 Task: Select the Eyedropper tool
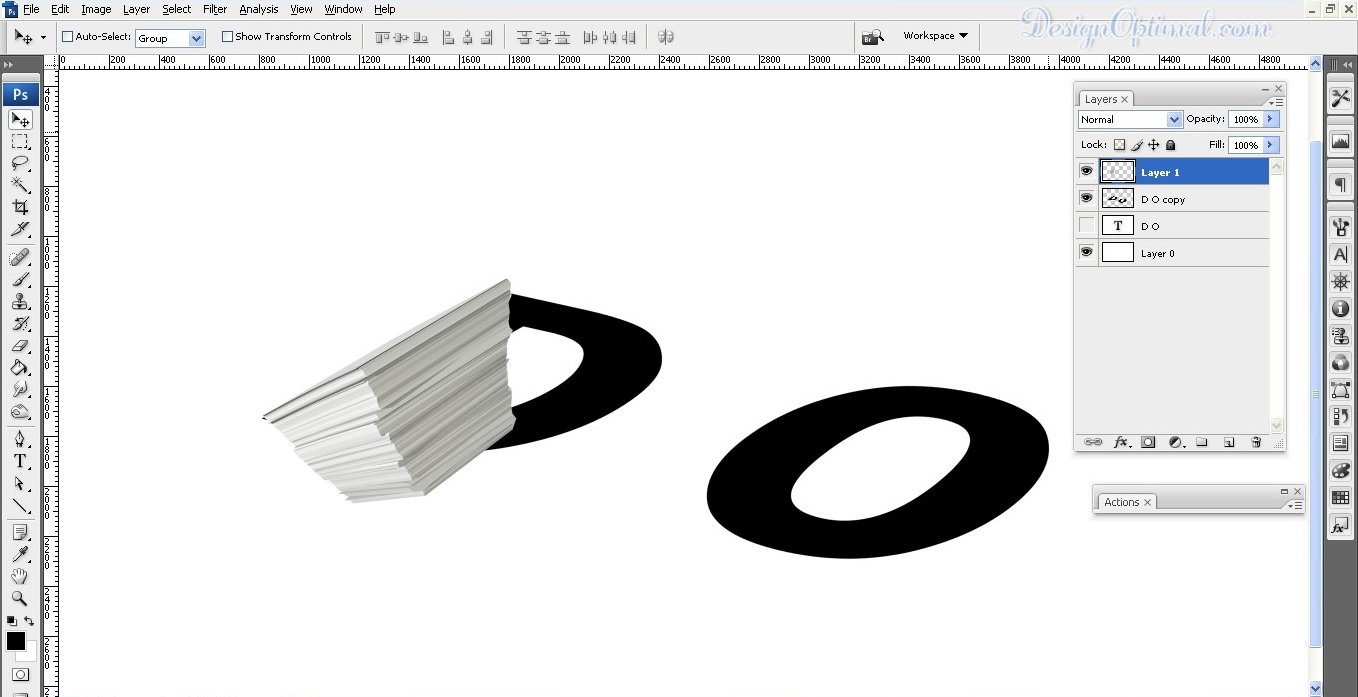point(20,555)
